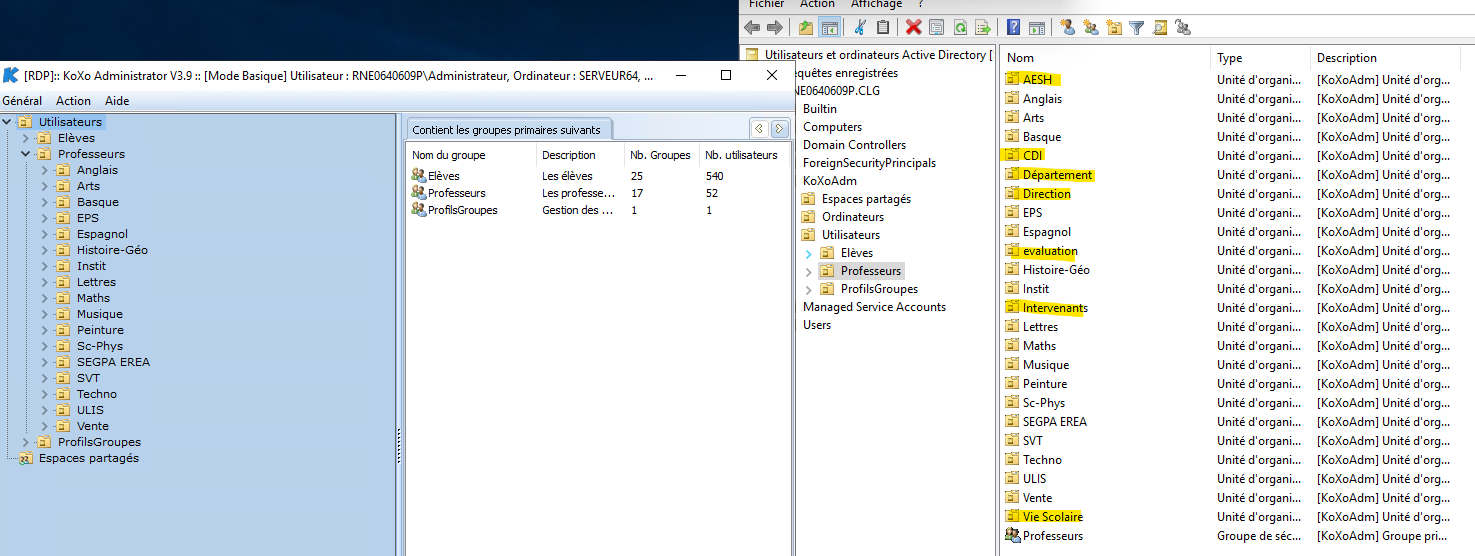Image resolution: width=1475 pixels, height=556 pixels.
Task: Collapse the Professeurs node in KoXo tree
Action: tap(26, 154)
